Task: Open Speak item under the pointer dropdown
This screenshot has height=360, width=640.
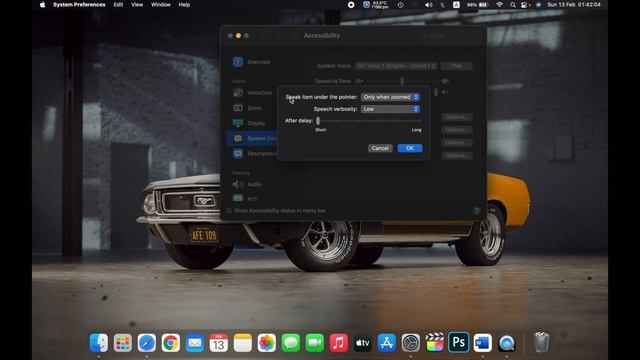Action: coord(390,97)
